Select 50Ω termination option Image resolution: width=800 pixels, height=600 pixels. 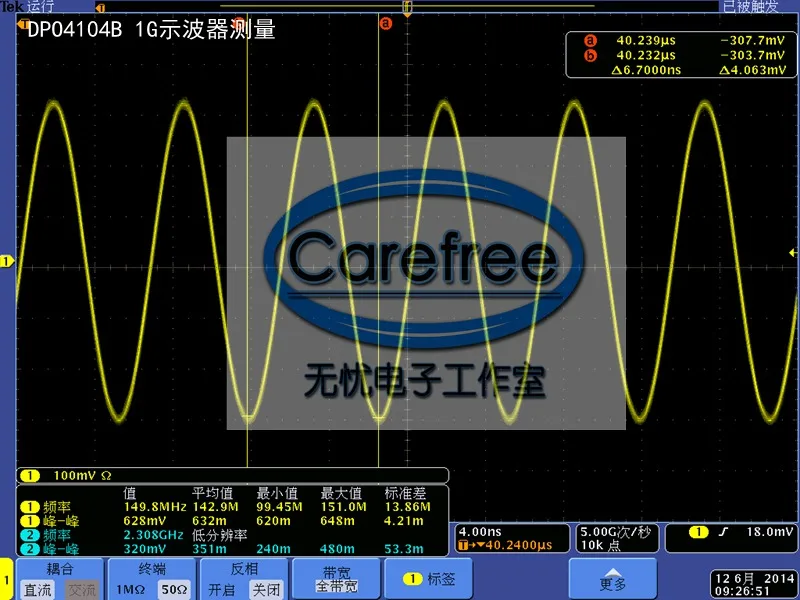click(174, 590)
